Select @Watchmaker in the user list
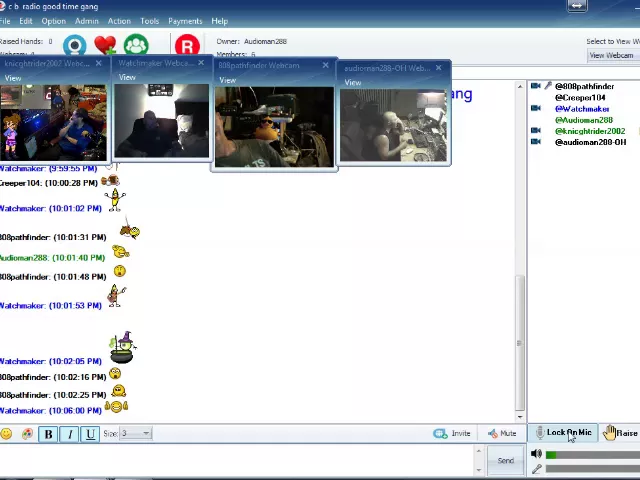 click(x=582, y=109)
